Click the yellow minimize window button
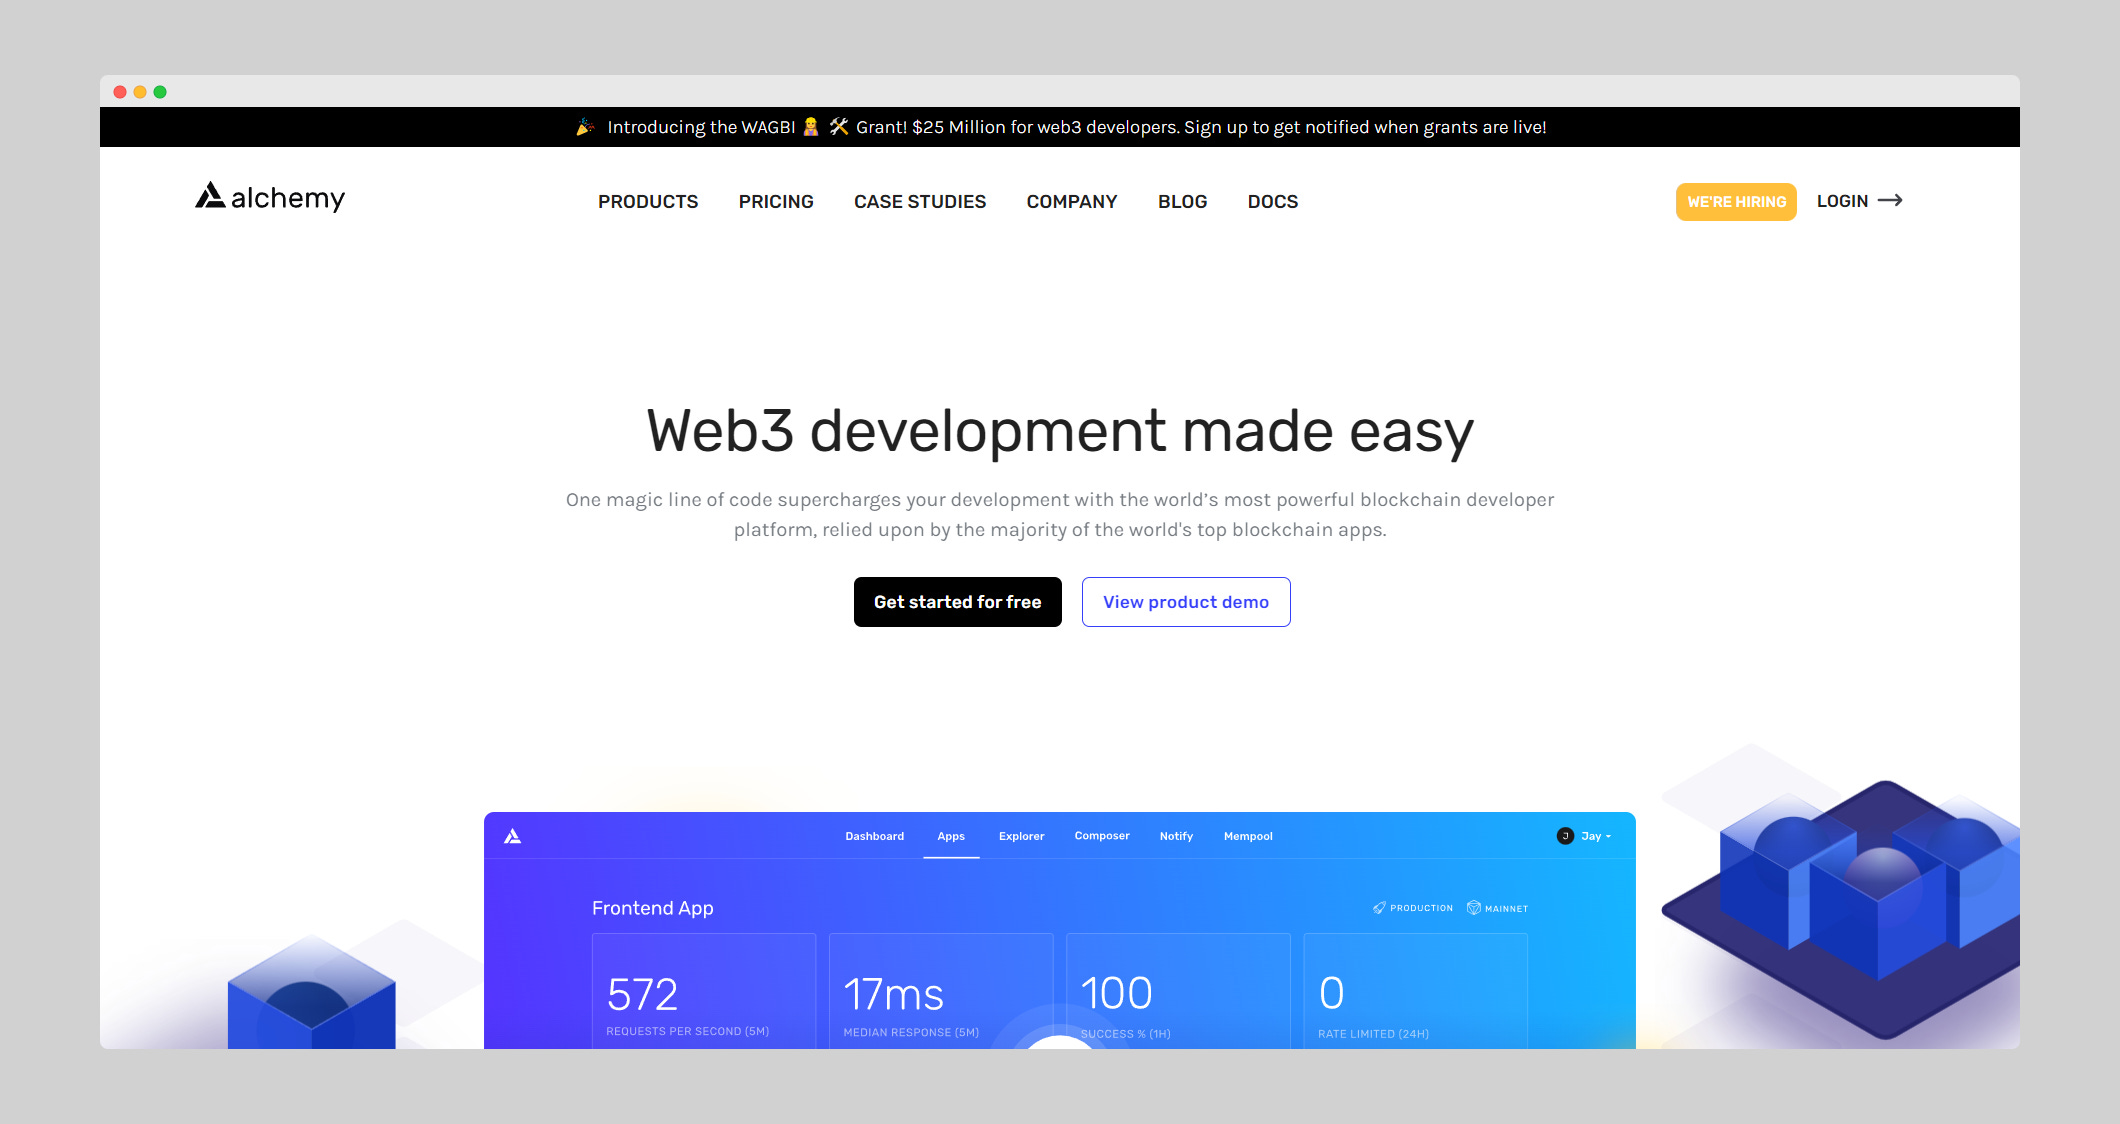 click(x=140, y=92)
